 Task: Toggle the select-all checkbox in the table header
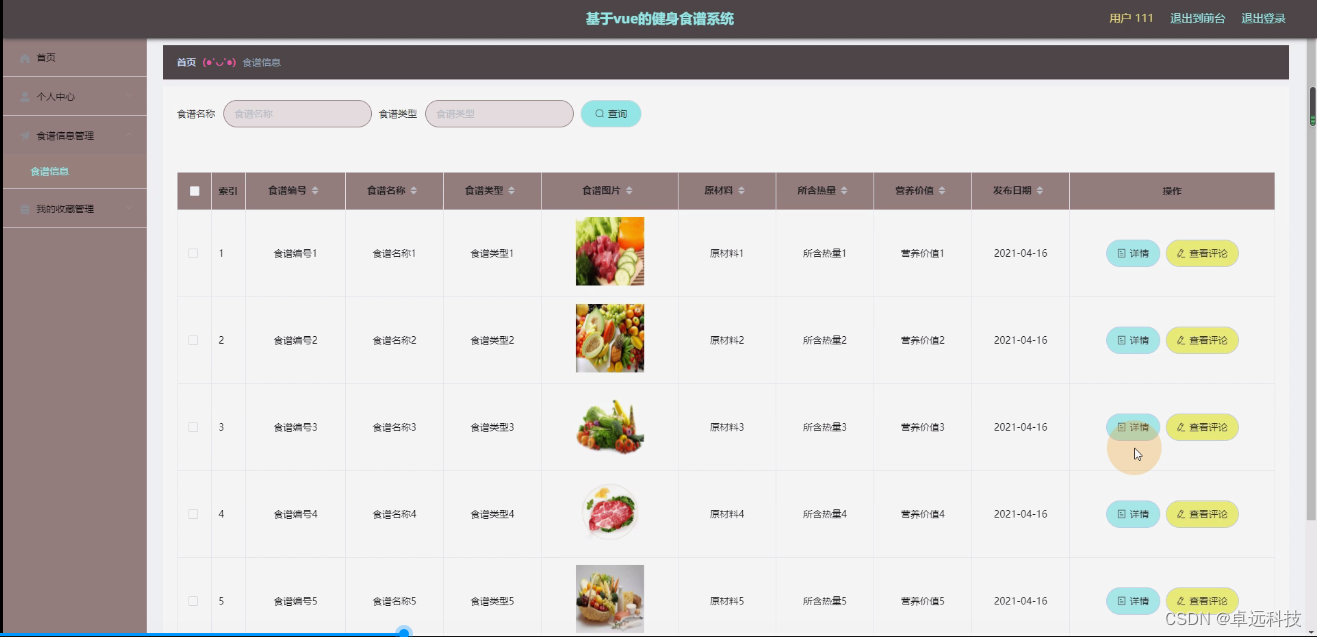(x=194, y=189)
